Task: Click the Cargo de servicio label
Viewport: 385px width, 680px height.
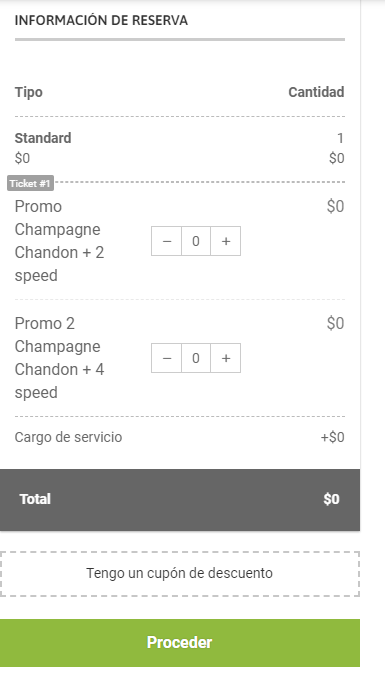Action: click(x=69, y=437)
